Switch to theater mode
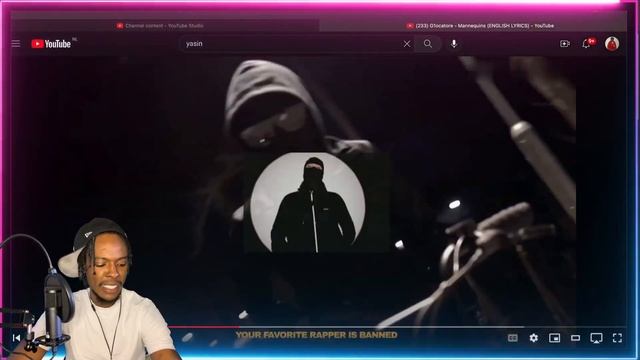This screenshot has width=640, height=360. [575, 338]
